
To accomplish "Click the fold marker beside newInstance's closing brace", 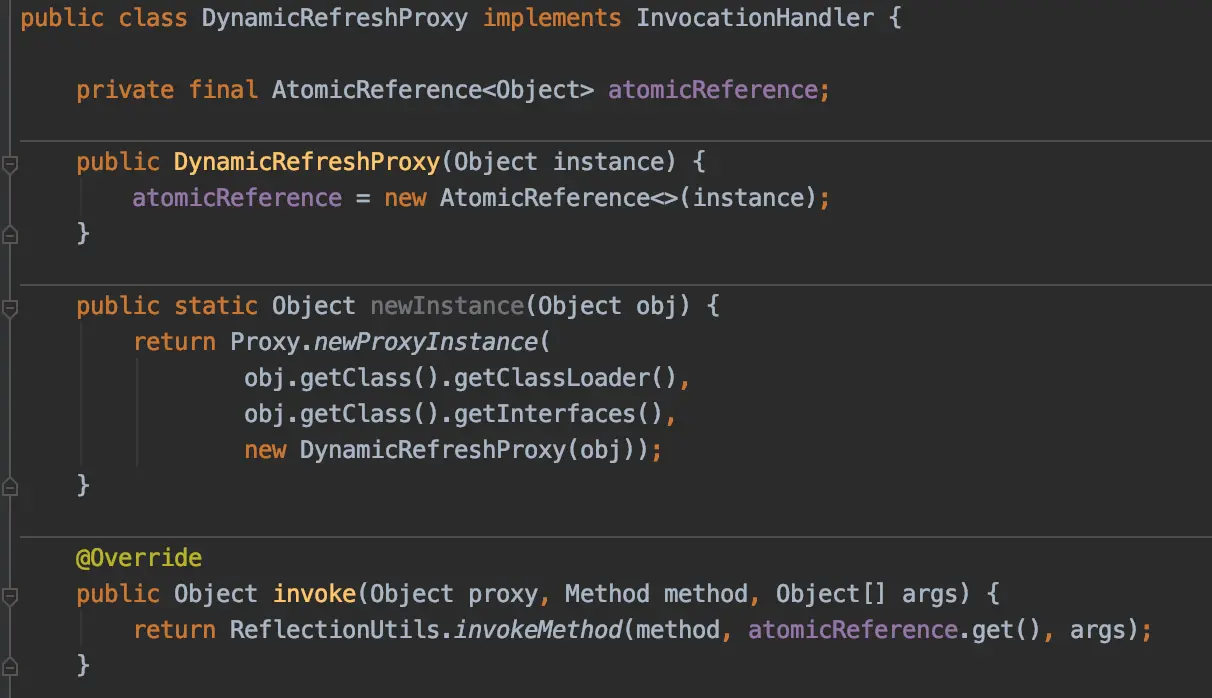I will click(x=10, y=485).
